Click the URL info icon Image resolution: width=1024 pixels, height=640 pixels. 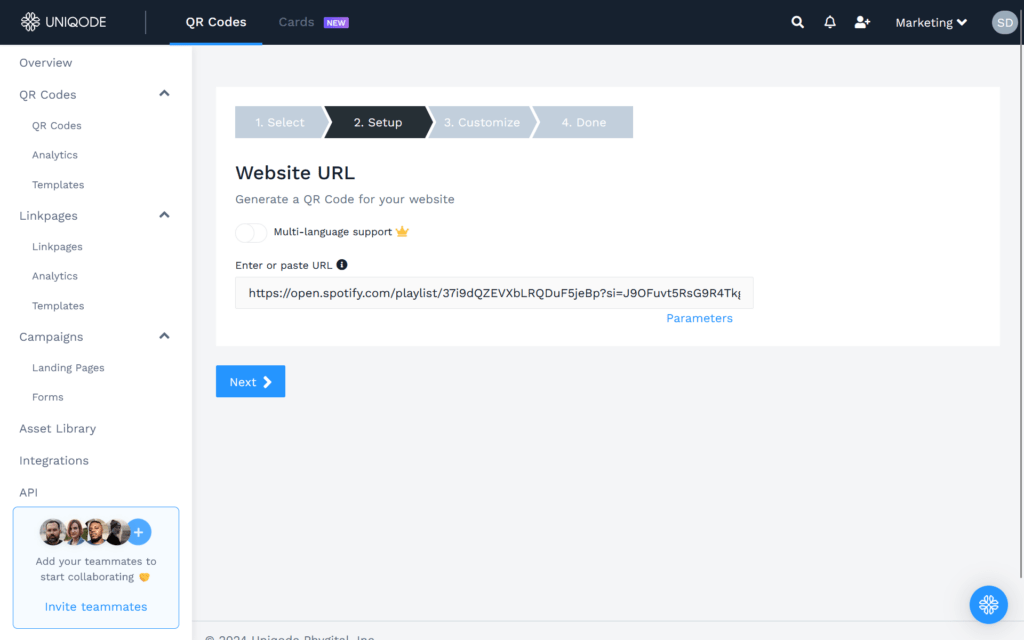click(x=342, y=264)
